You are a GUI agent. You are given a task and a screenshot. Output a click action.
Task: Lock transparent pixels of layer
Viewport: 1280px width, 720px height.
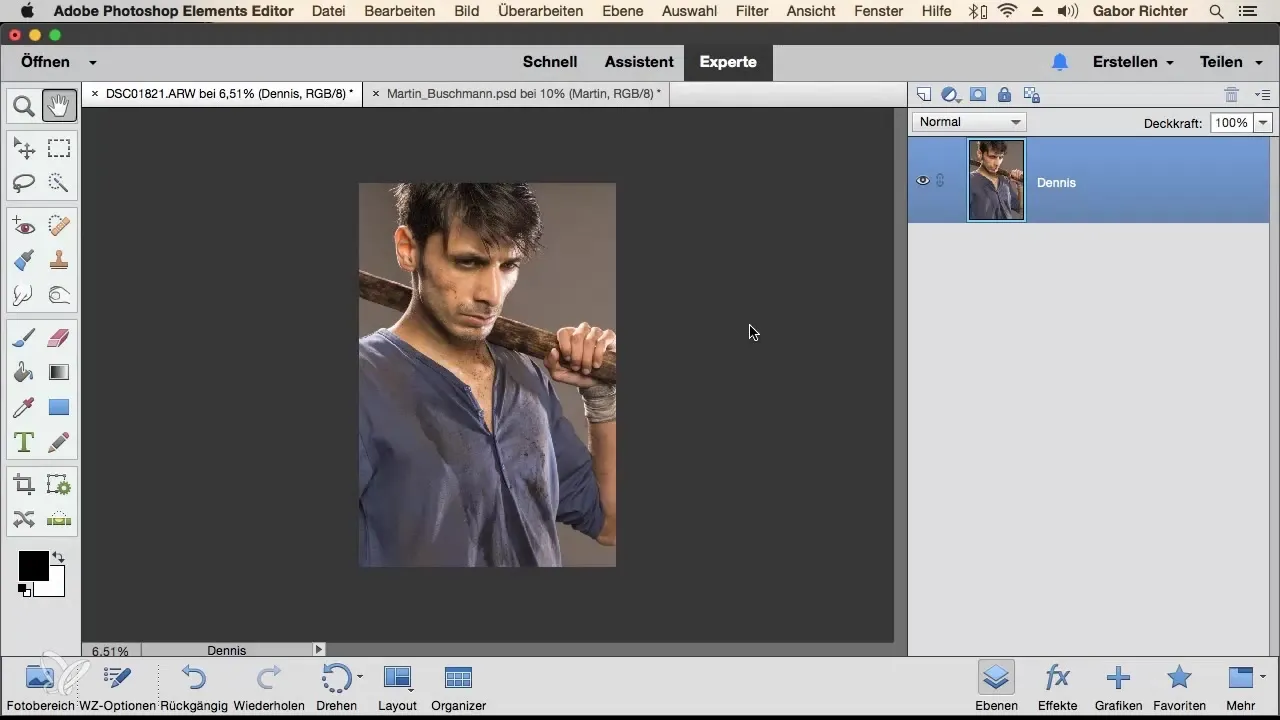pos(1032,95)
